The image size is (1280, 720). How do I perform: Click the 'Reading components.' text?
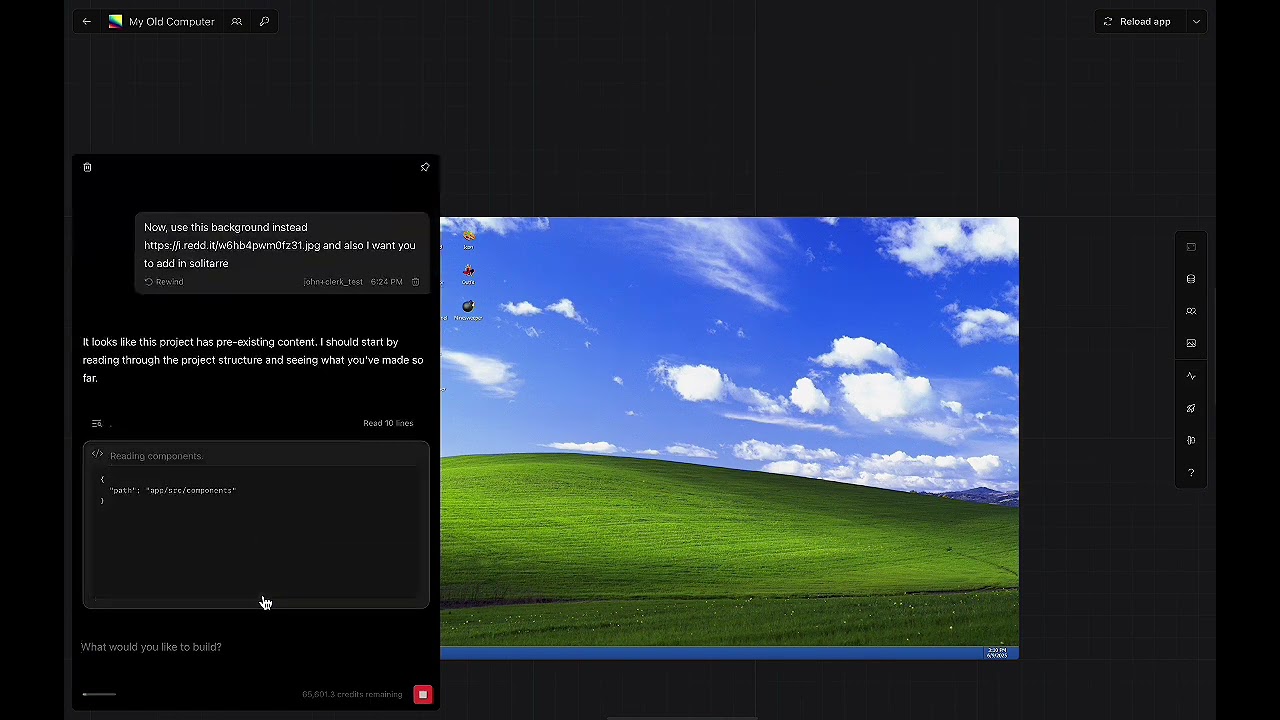point(156,456)
